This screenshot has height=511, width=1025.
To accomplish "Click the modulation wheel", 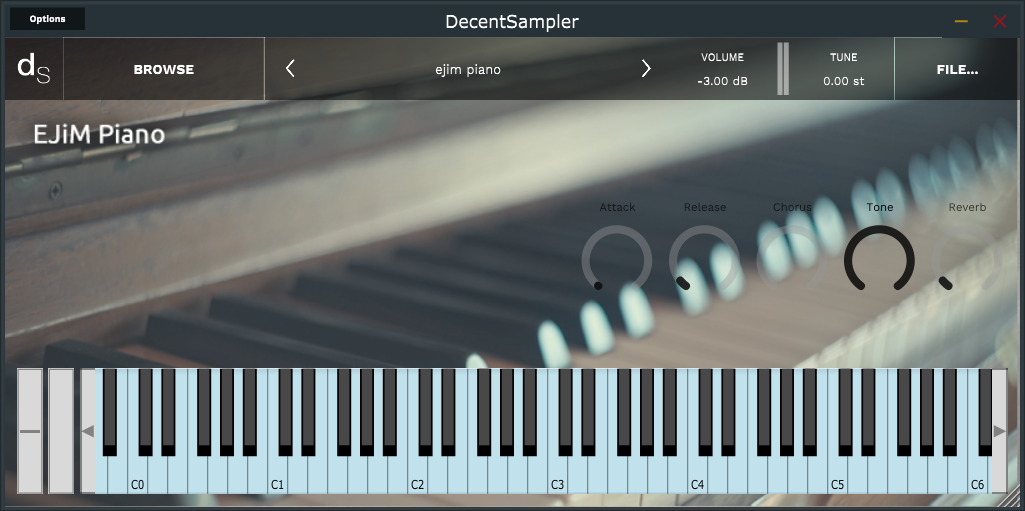I will (x=61, y=431).
